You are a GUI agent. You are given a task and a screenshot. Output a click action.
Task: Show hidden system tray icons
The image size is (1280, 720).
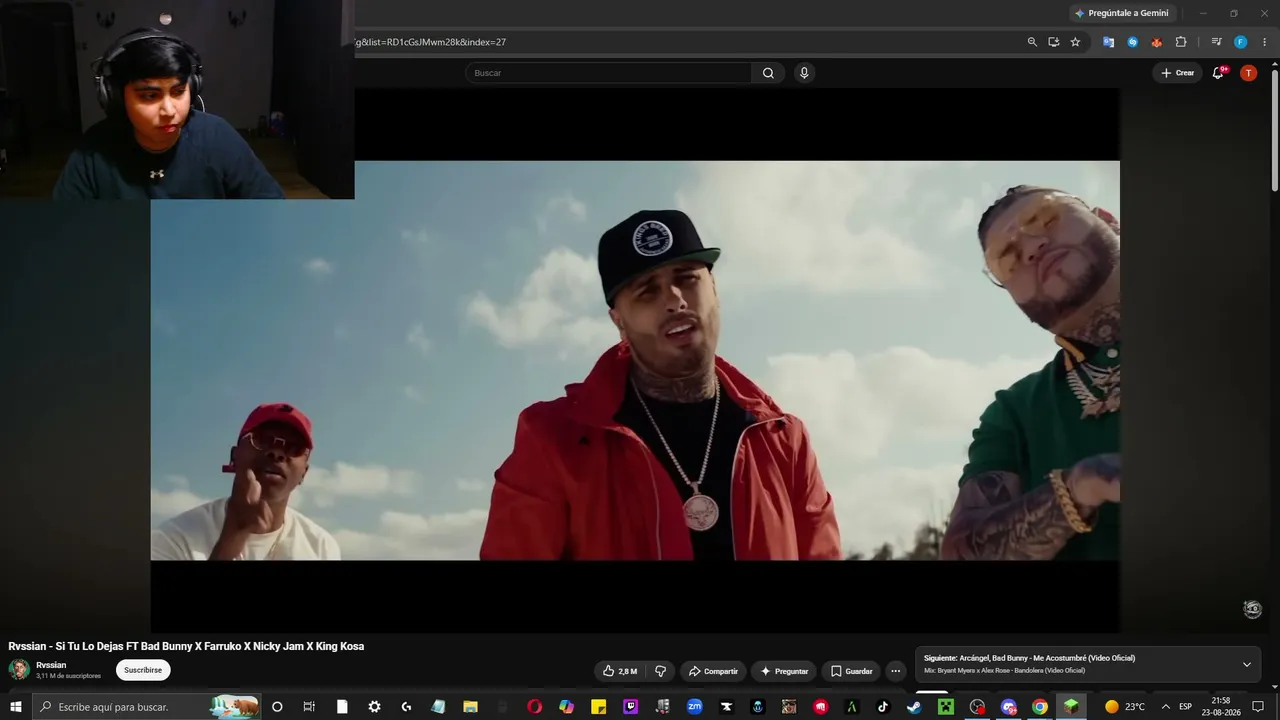point(1165,706)
